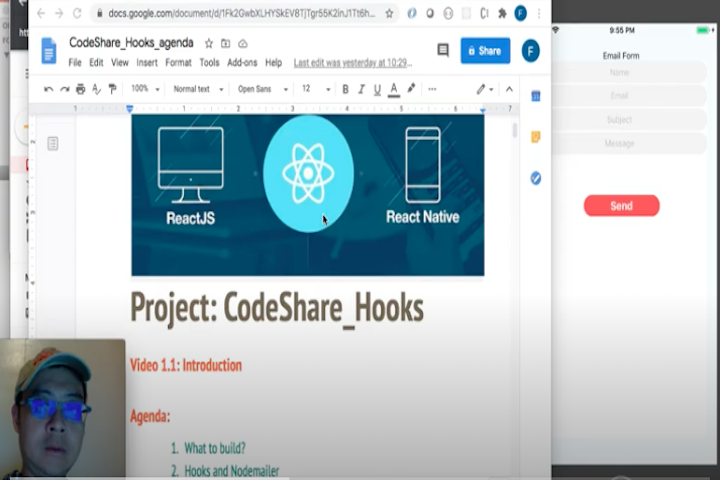Open the Google Tasks side panel icon

[x=535, y=178]
